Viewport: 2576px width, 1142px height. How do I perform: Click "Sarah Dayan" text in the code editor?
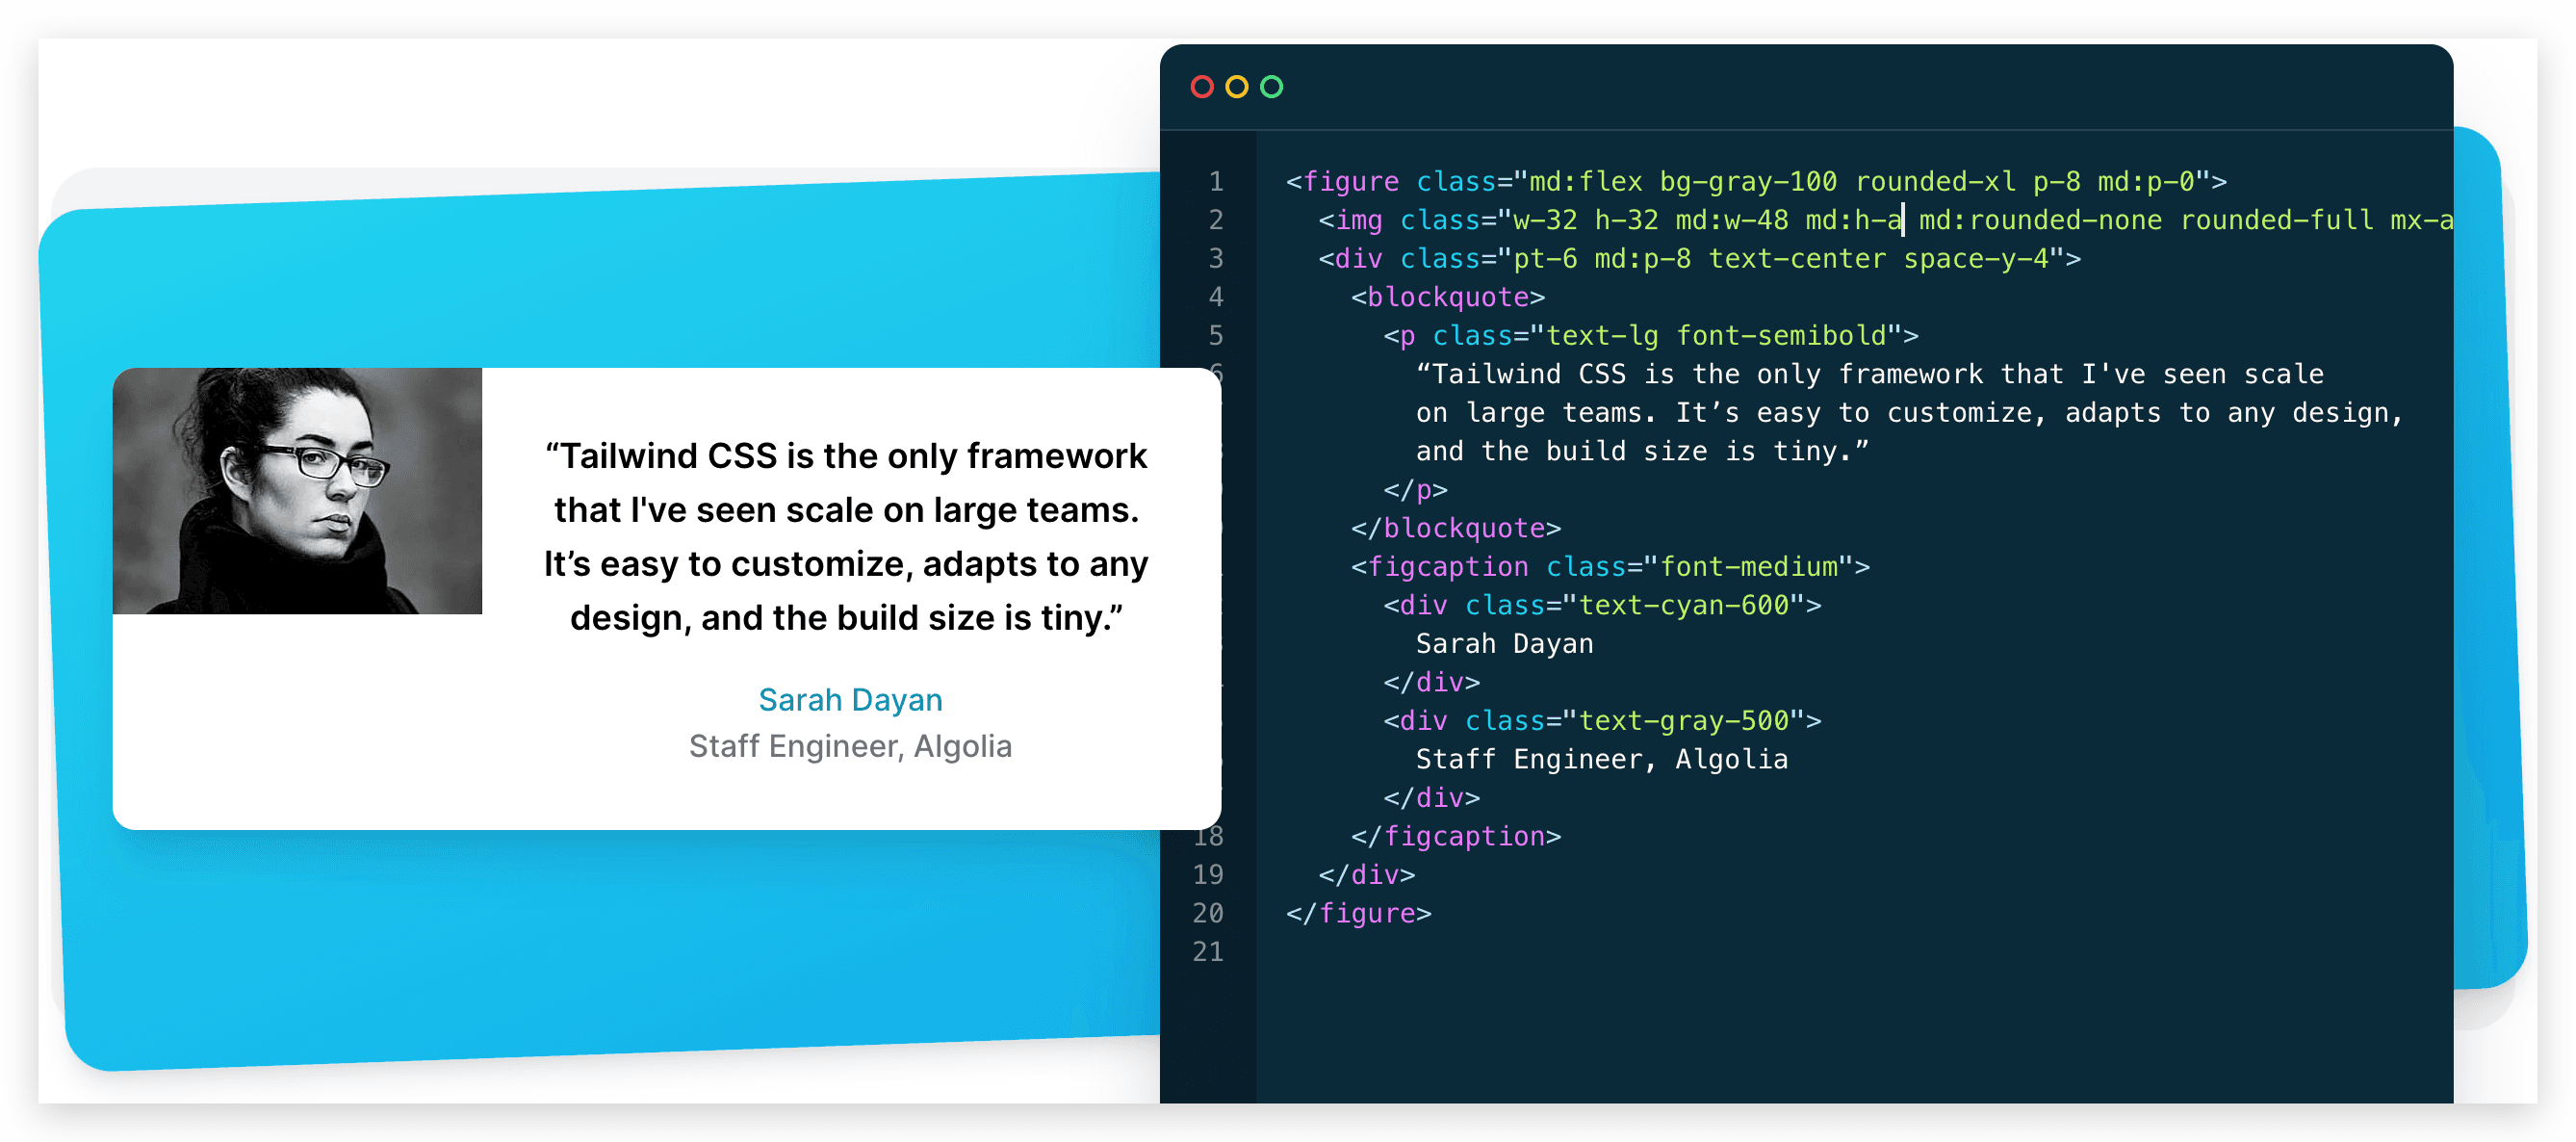pyautogui.click(x=1504, y=643)
